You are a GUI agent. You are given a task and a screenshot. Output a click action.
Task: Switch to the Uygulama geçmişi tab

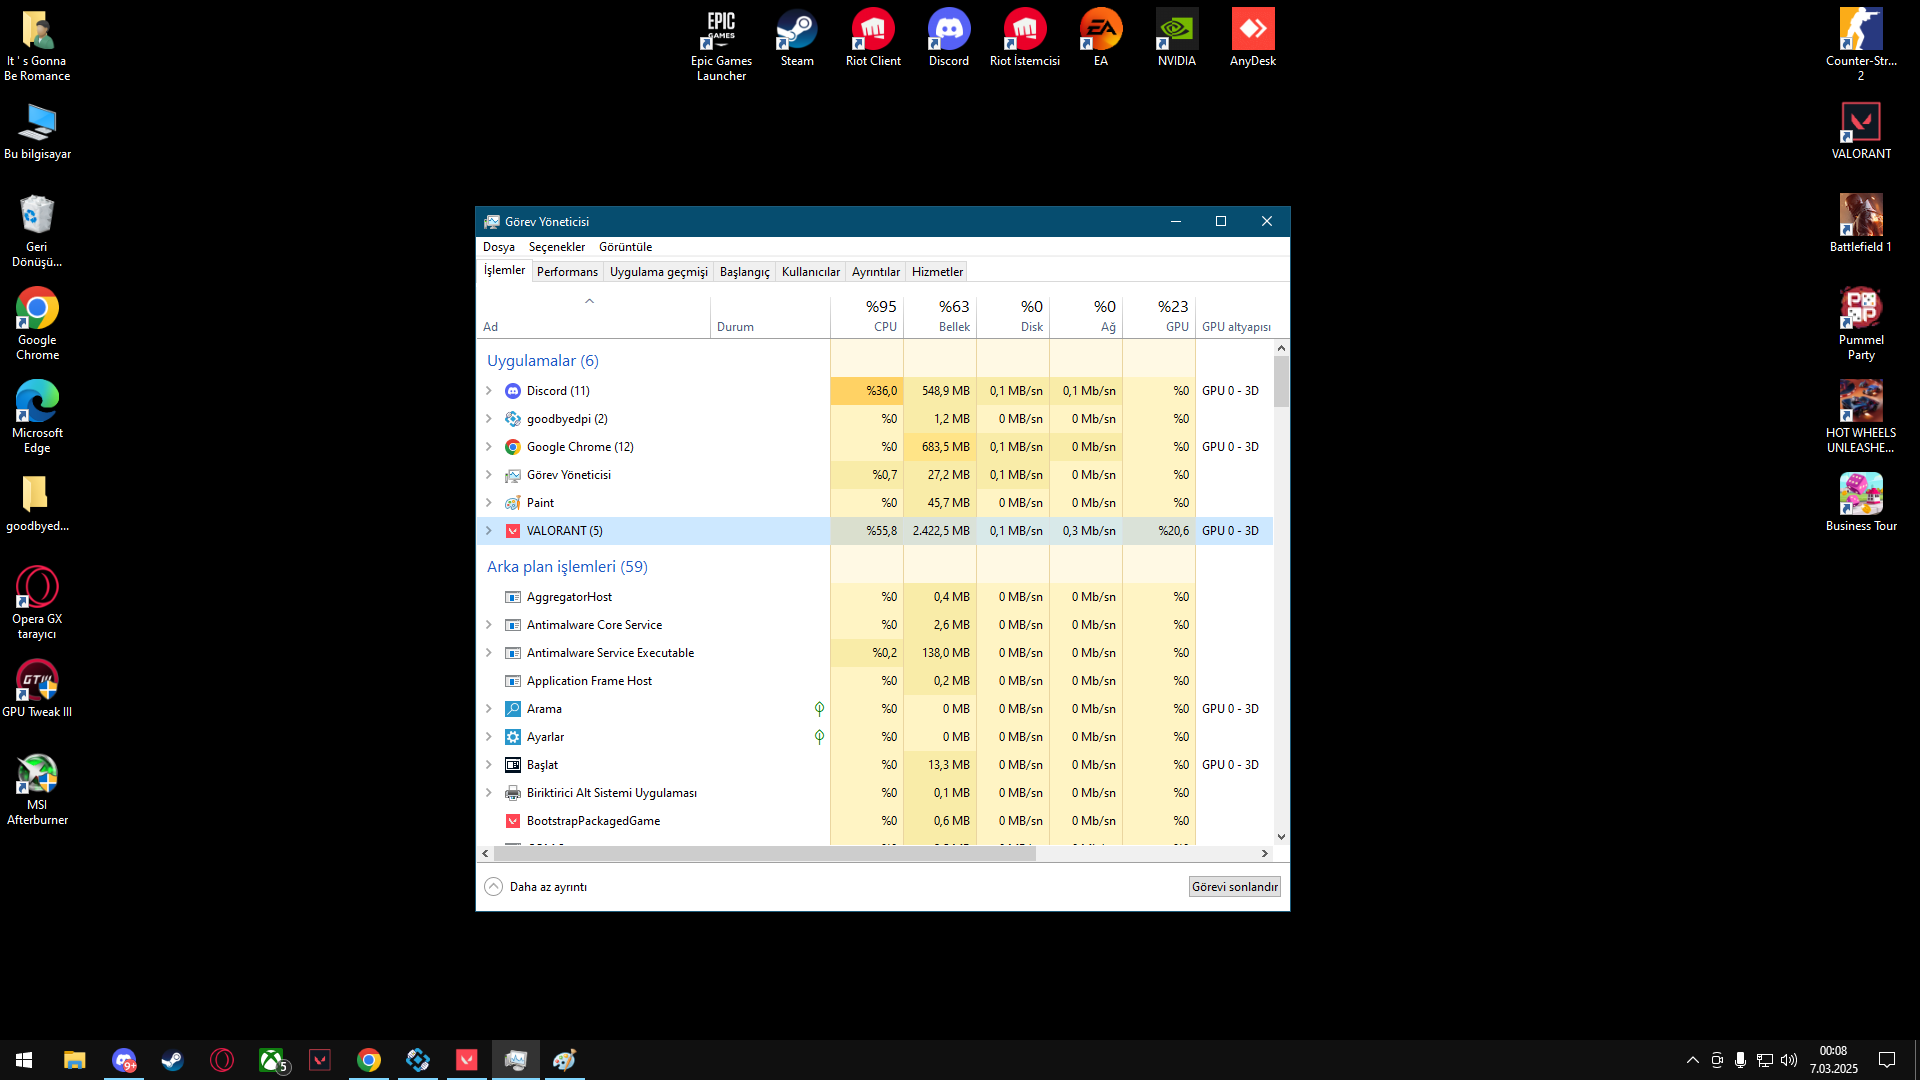coord(658,272)
